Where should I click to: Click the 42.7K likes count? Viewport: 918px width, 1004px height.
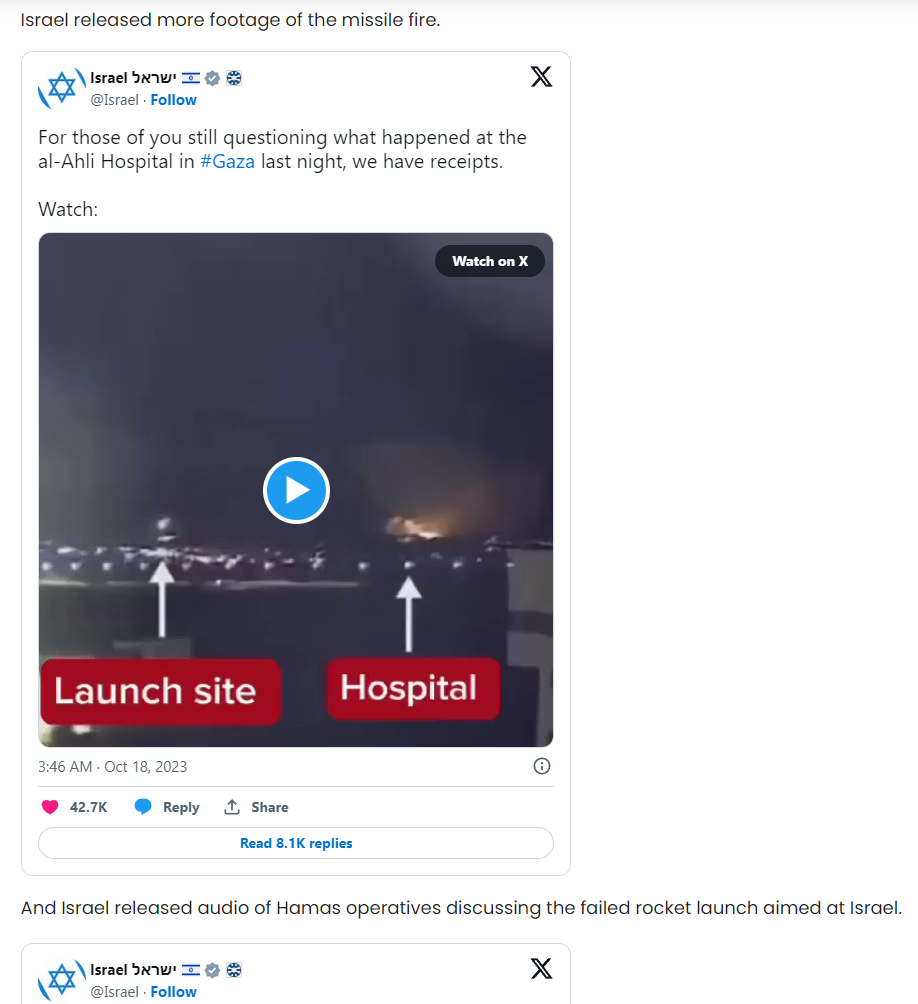point(88,807)
